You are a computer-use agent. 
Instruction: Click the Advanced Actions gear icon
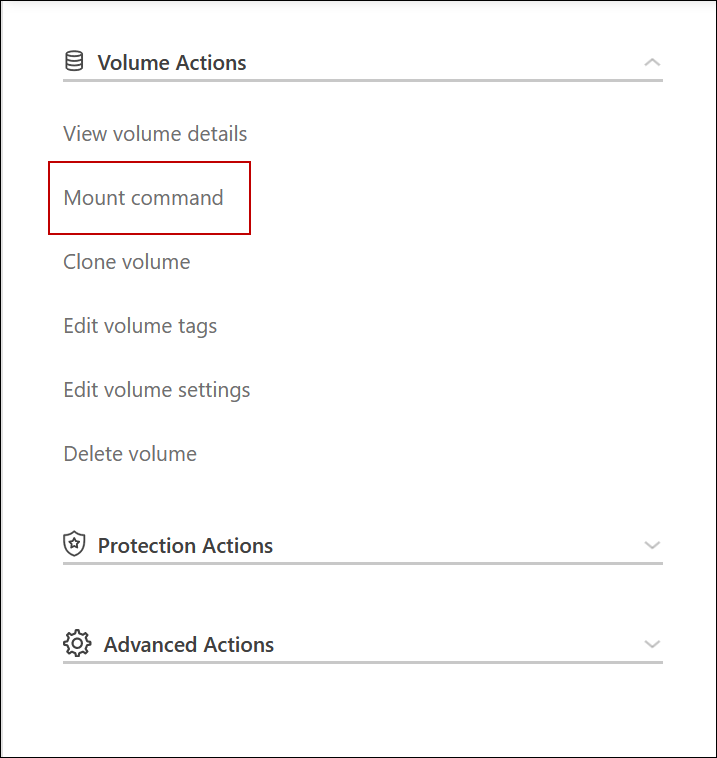(x=77, y=644)
